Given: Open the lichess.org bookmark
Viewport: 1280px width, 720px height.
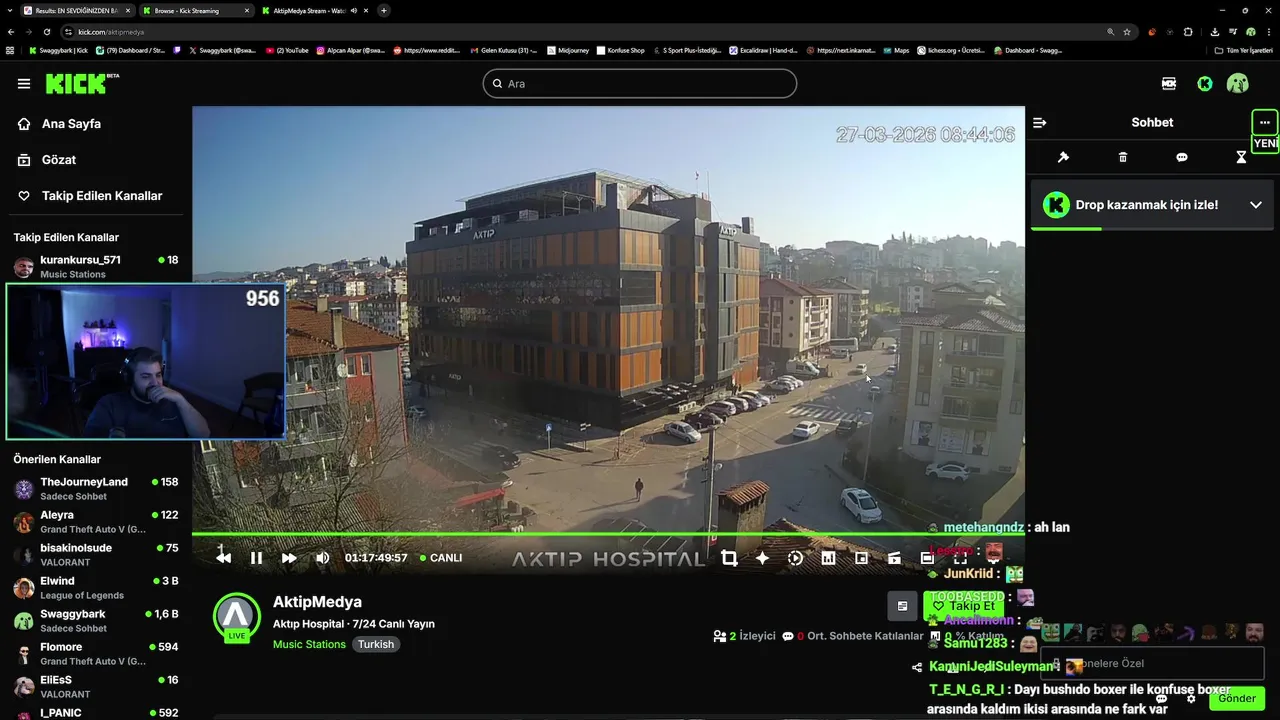Looking at the screenshot, I should pos(950,50).
